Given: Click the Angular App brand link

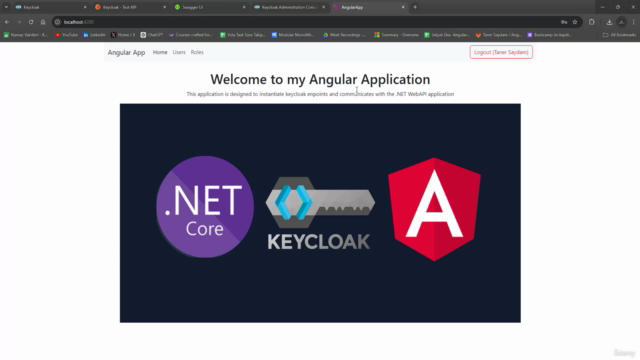Looking at the screenshot, I should [126, 52].
